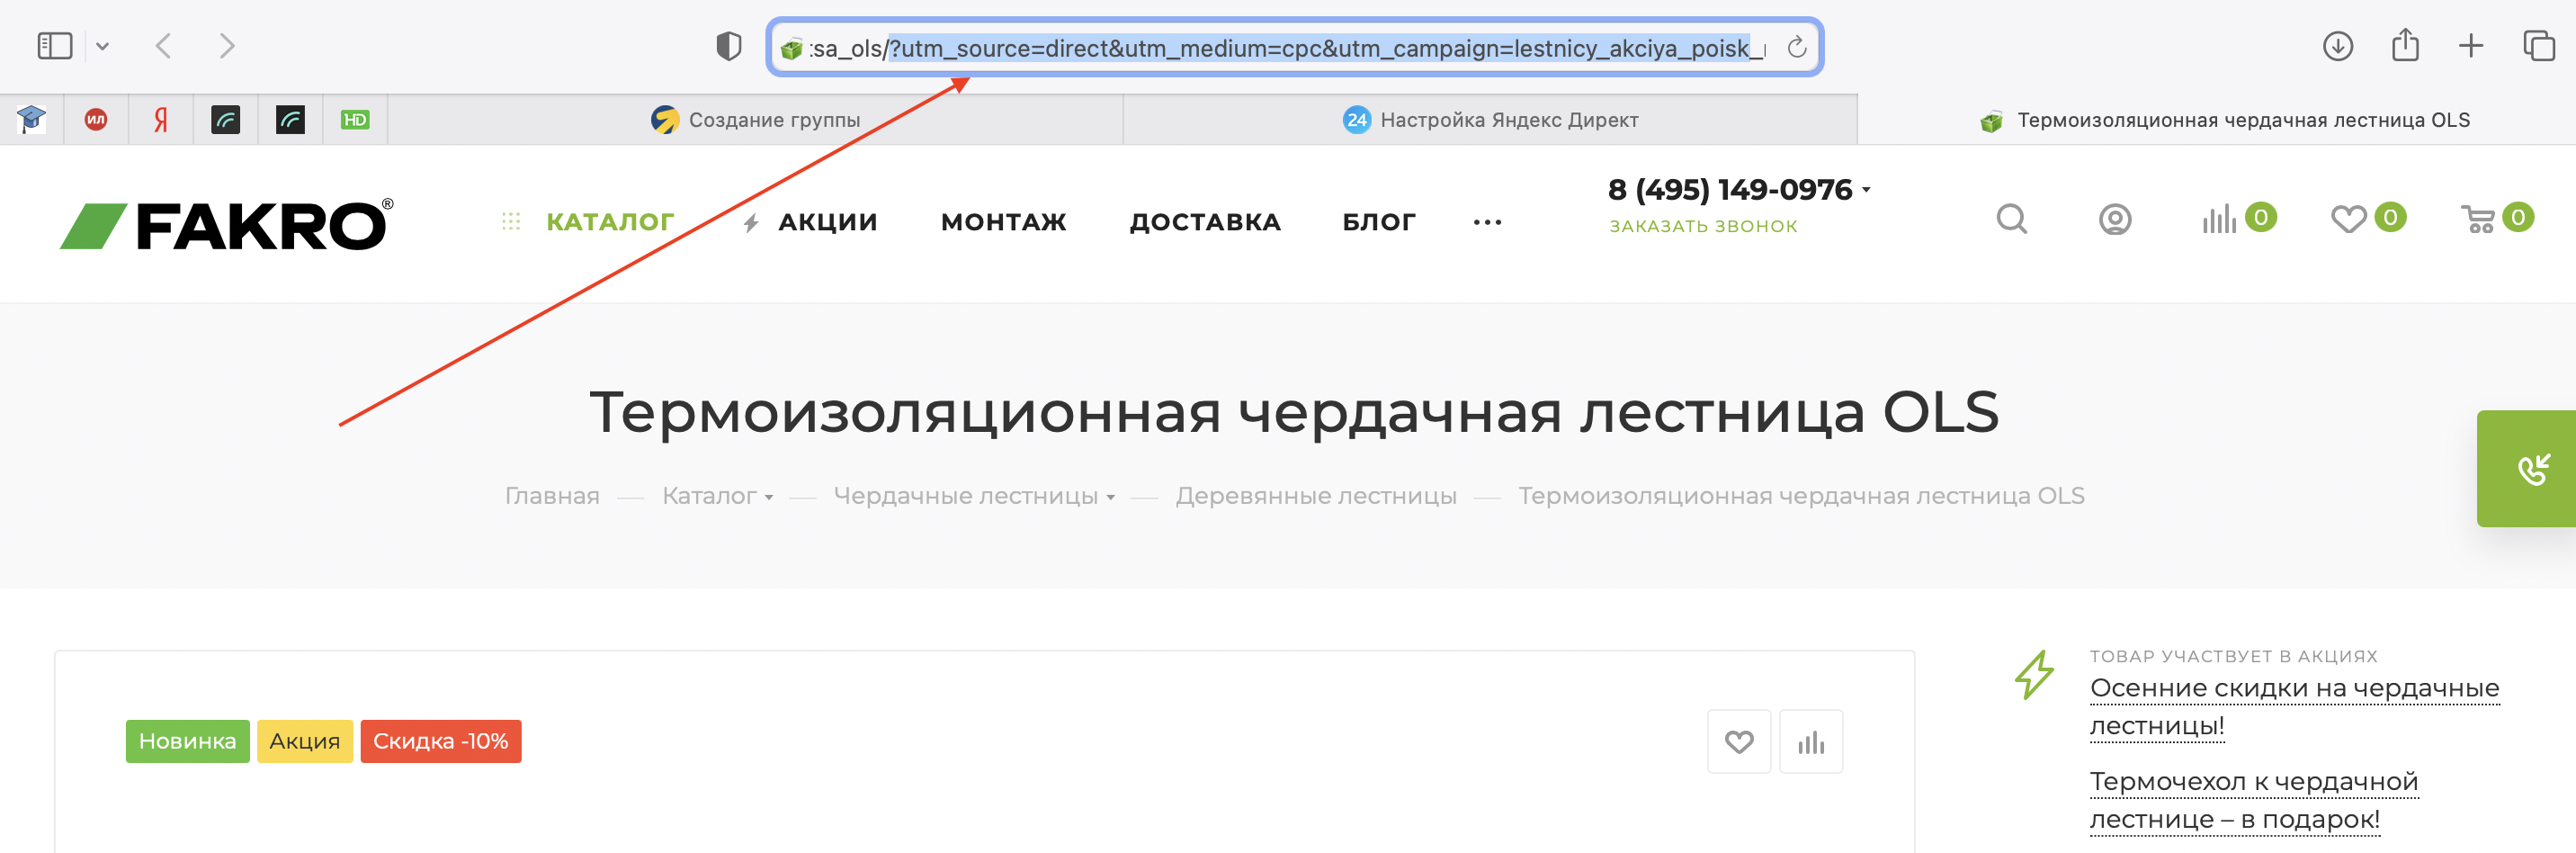Open the Share menu icon
Viewport: 2576px width, 853px height.
[x=2405, y=45]
